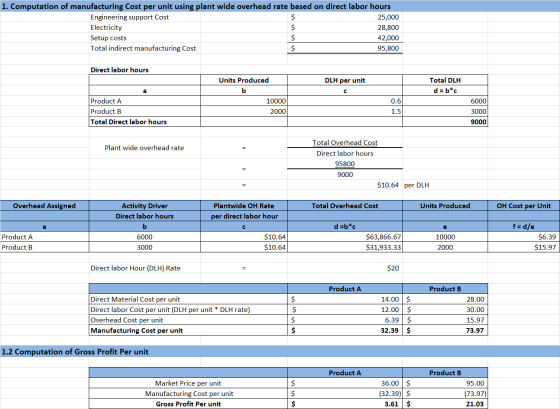Image resolution: width=560 pixels, height=409 pixels.
Task: Select the underlined 95800 numerator cell
Action: tap(345, 164)
